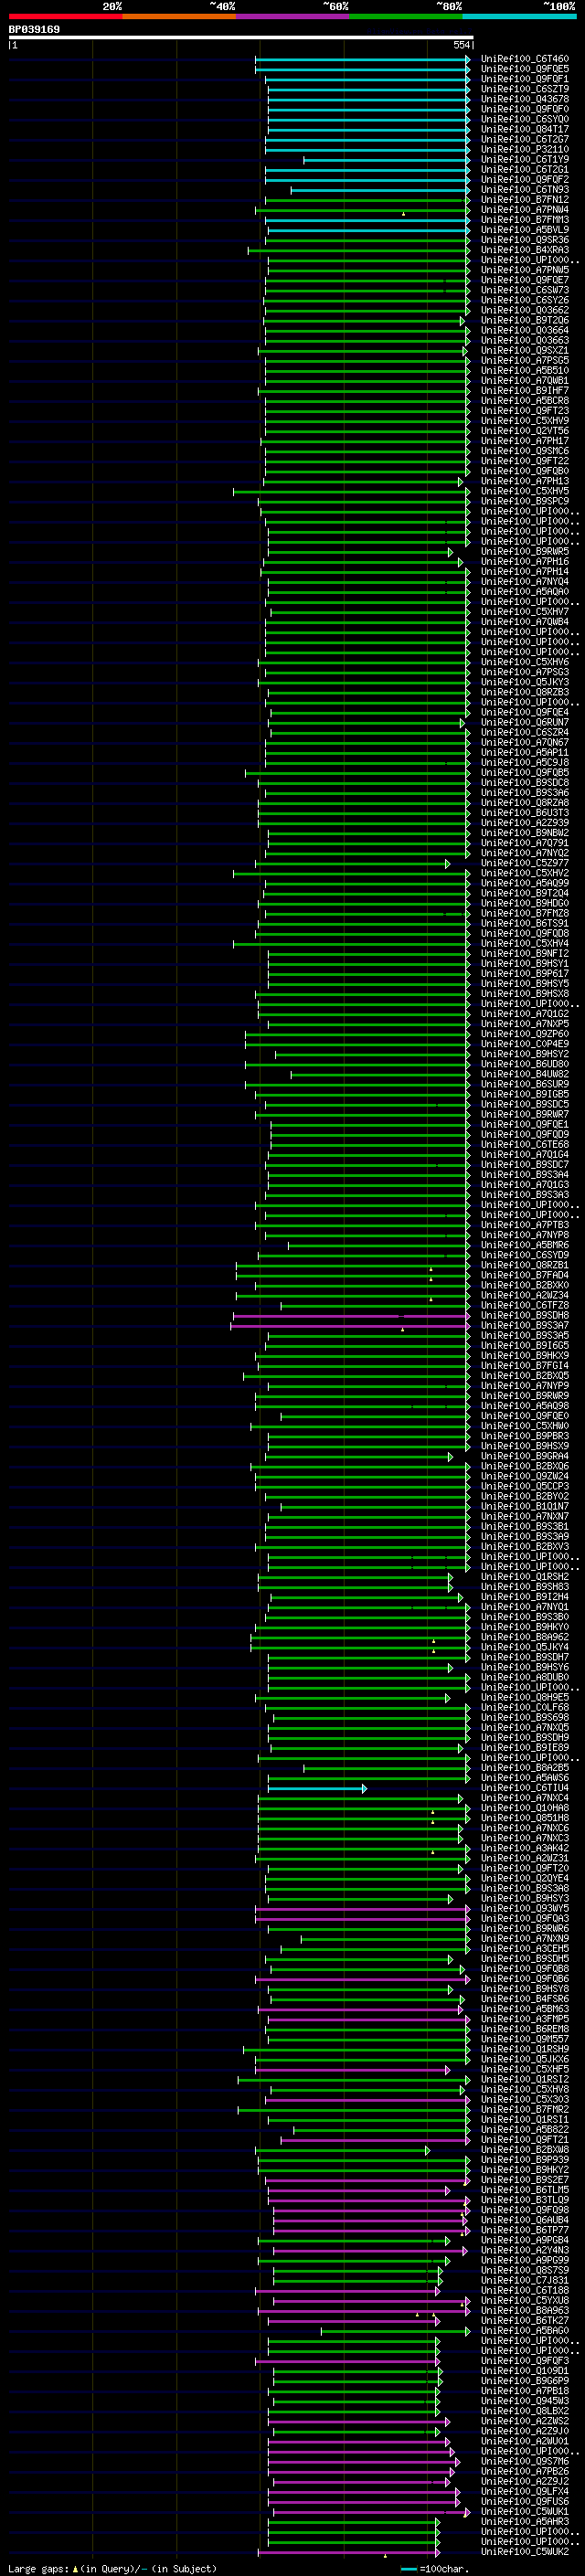Select UniRef100_B9T2Q6 label
This screenshot has width=585, height=2576.
(x=524, y=321)
